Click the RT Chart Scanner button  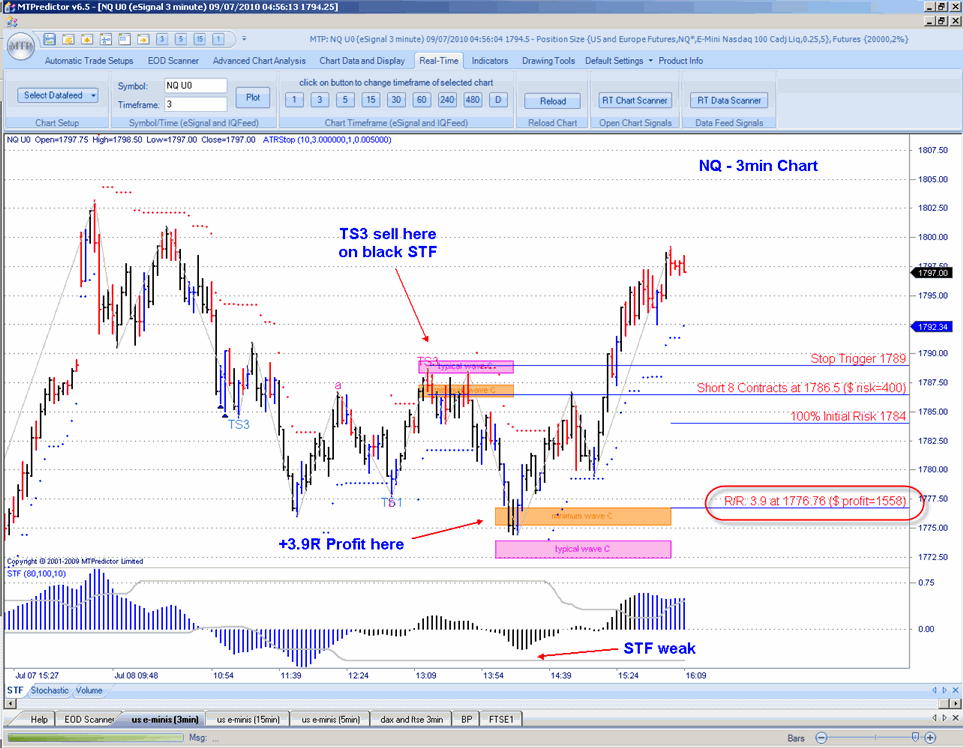coord(634,100)
